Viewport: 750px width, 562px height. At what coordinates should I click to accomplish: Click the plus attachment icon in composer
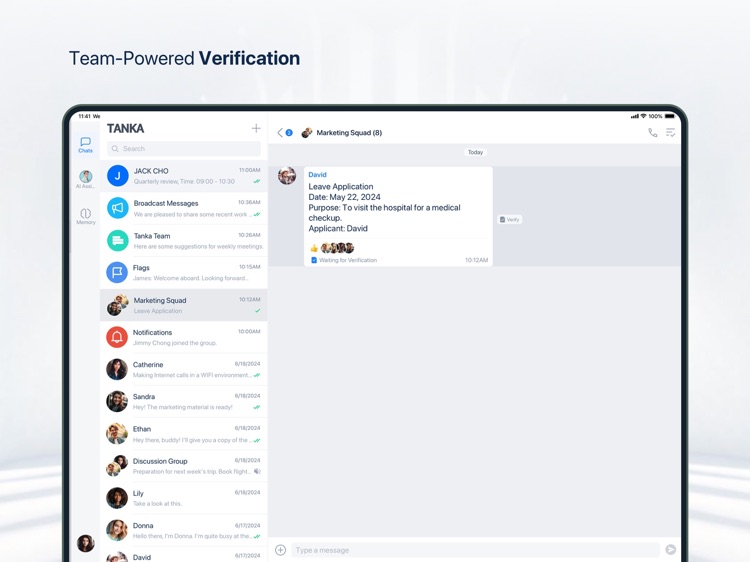click(x=281, y=550)
